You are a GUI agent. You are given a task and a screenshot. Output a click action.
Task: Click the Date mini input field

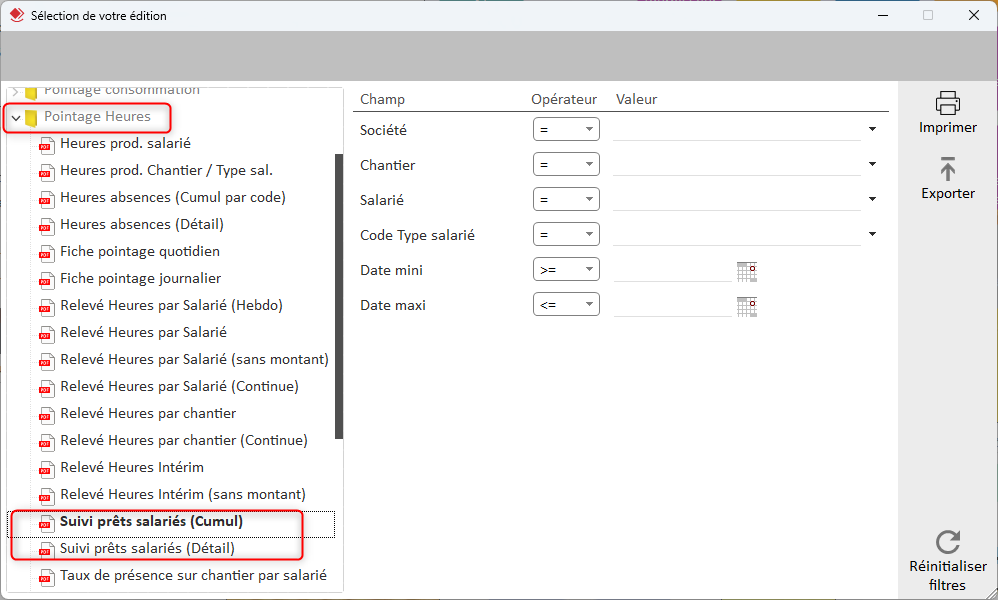pos(672,271)
